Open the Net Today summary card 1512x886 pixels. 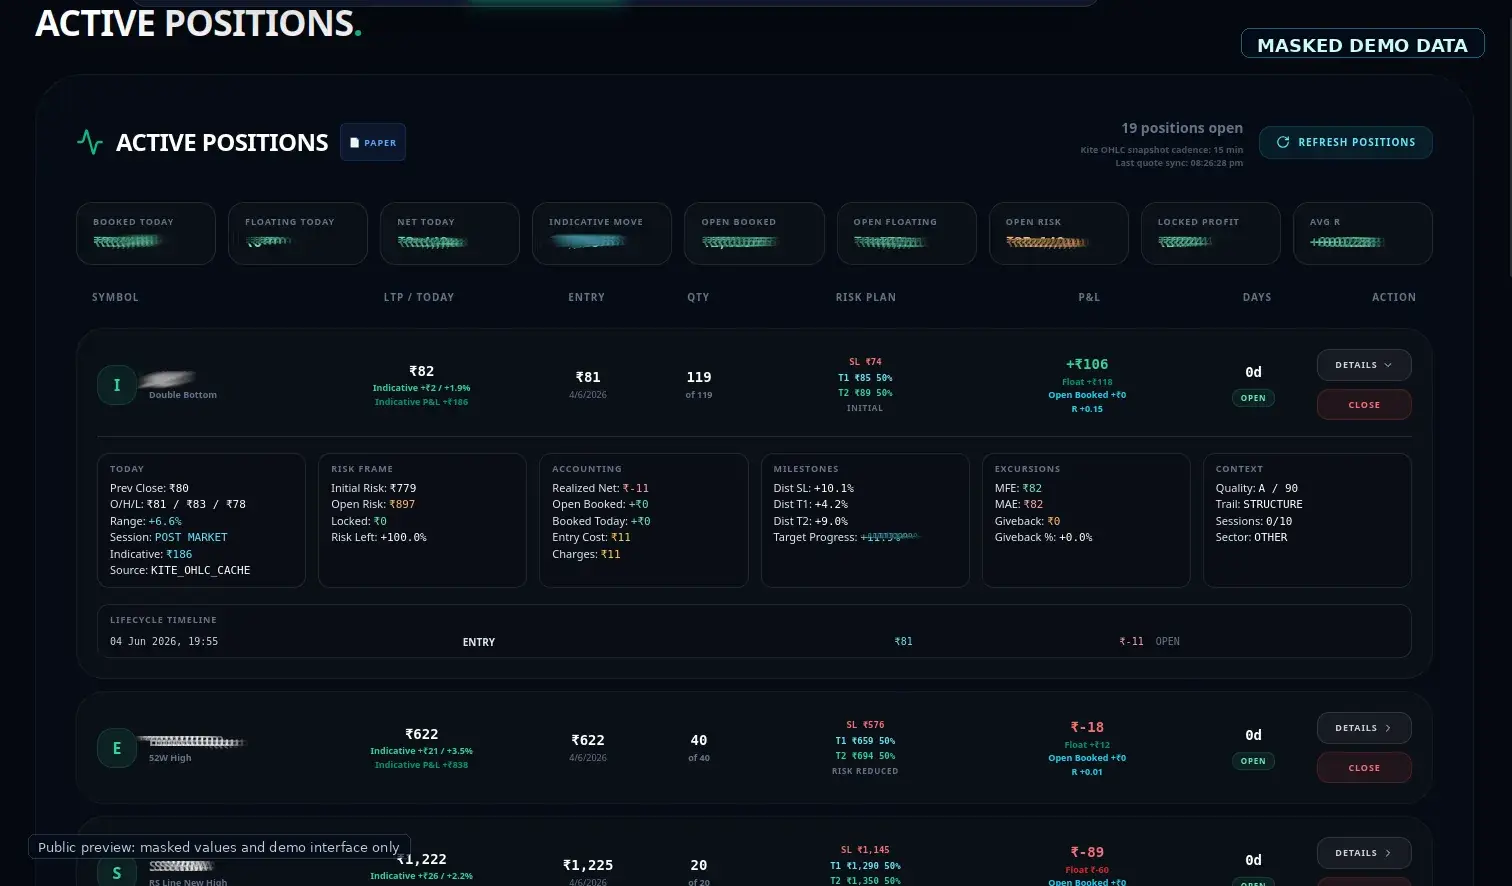coord(450,234)
